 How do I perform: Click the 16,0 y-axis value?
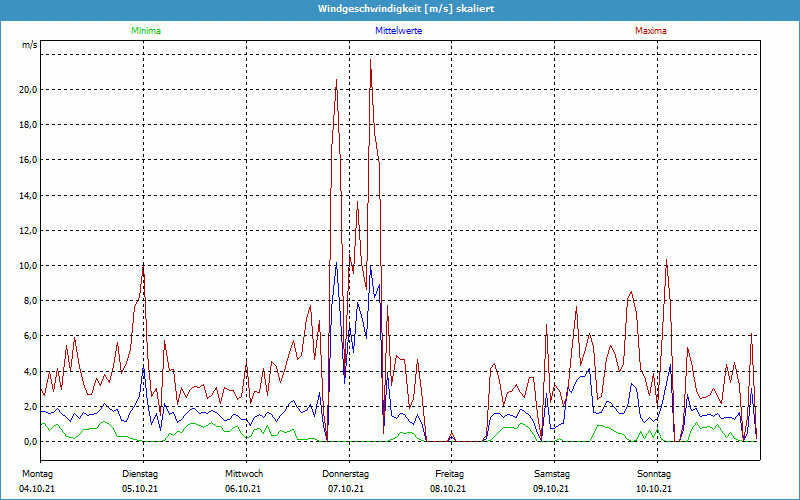[28, 160]
